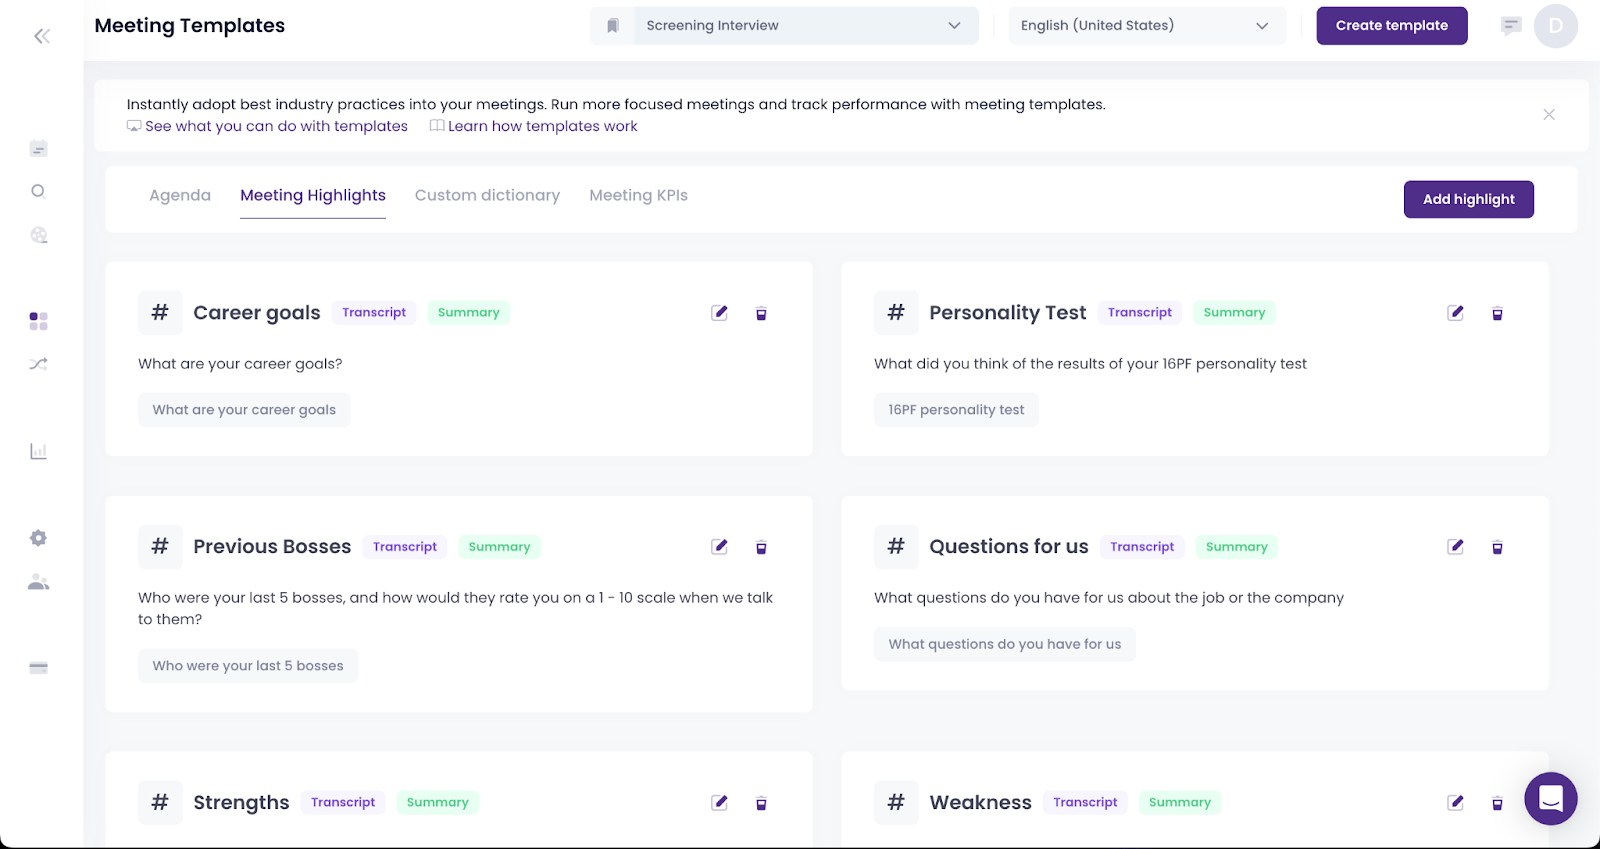Open the chat widget bubble
This screenshot has width=1600, height=849.
[x=1550, y=798]
